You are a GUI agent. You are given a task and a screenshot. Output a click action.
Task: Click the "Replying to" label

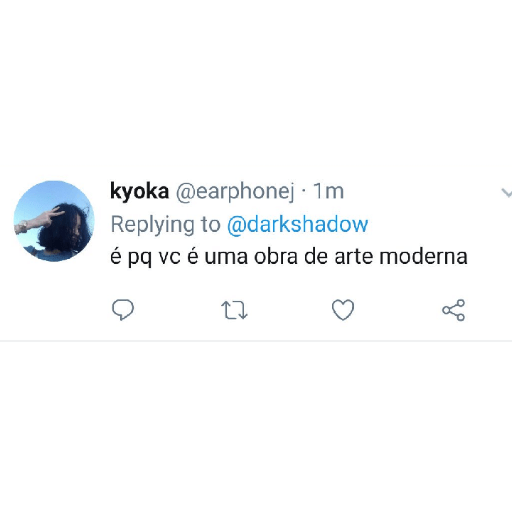165,225
